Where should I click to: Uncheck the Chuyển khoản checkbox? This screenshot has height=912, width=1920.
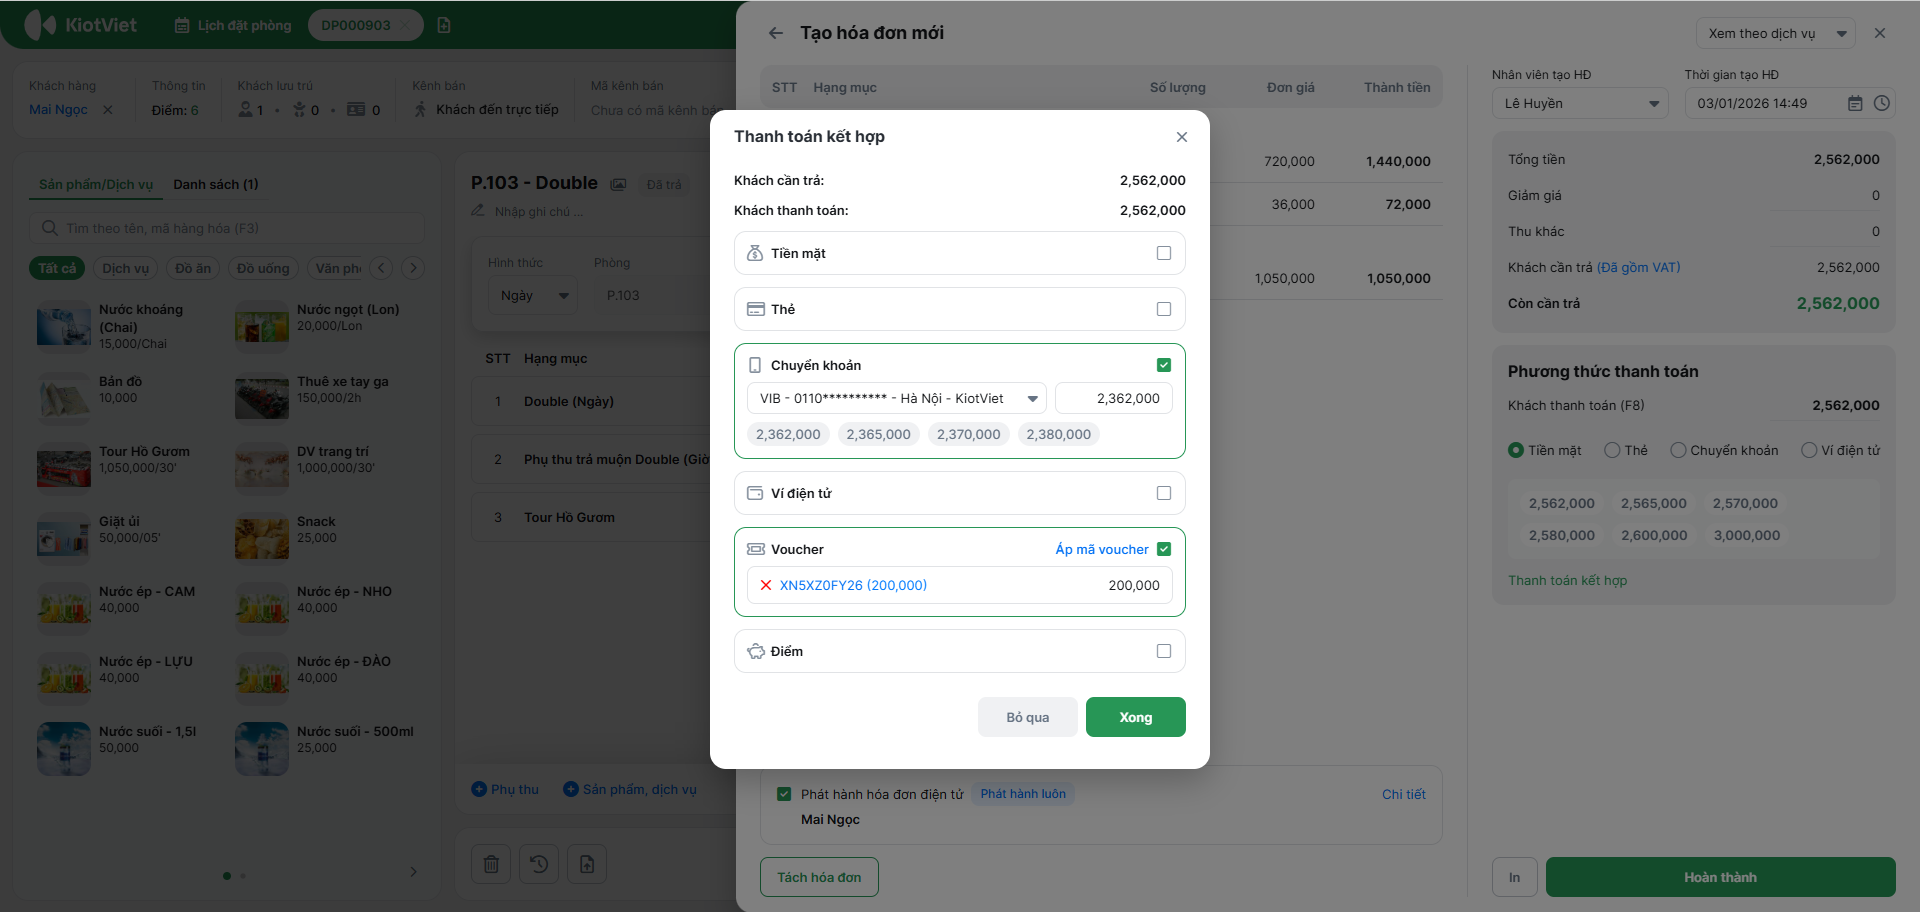tap(1164, 365)
